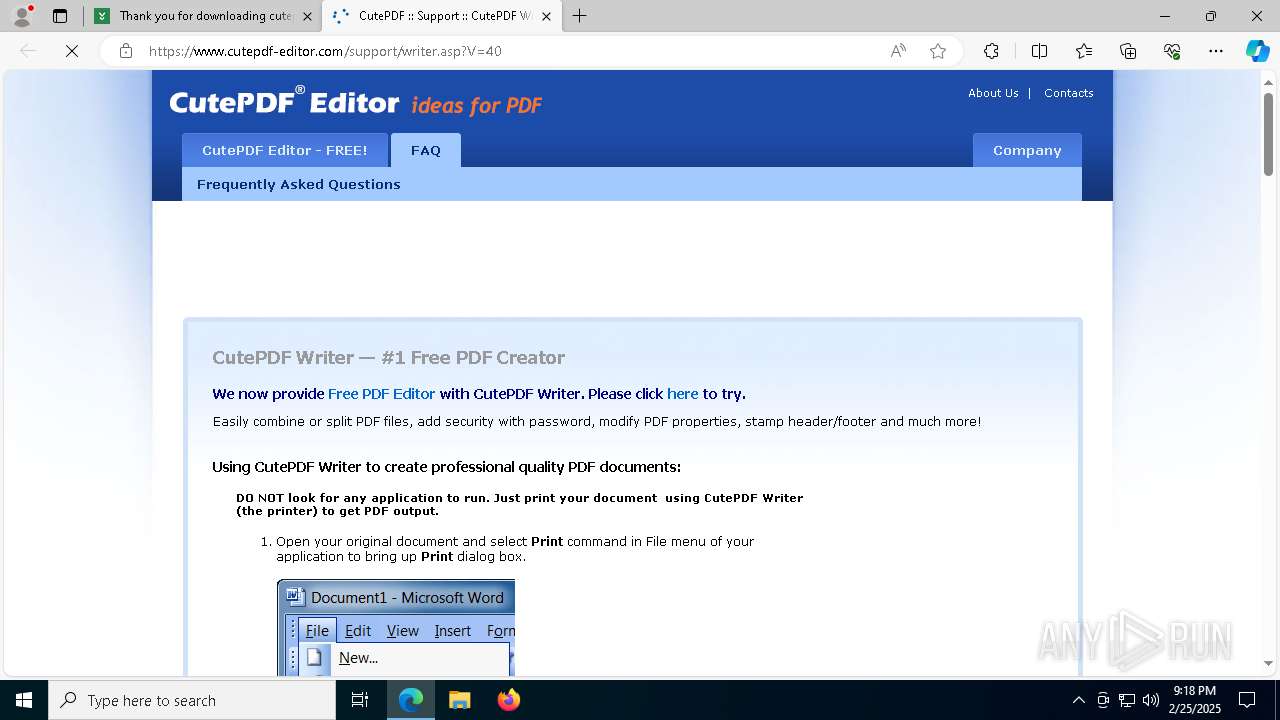Go back with the browser back arrow
This screenshot has height=720, width=1280.
click(28, 51)
